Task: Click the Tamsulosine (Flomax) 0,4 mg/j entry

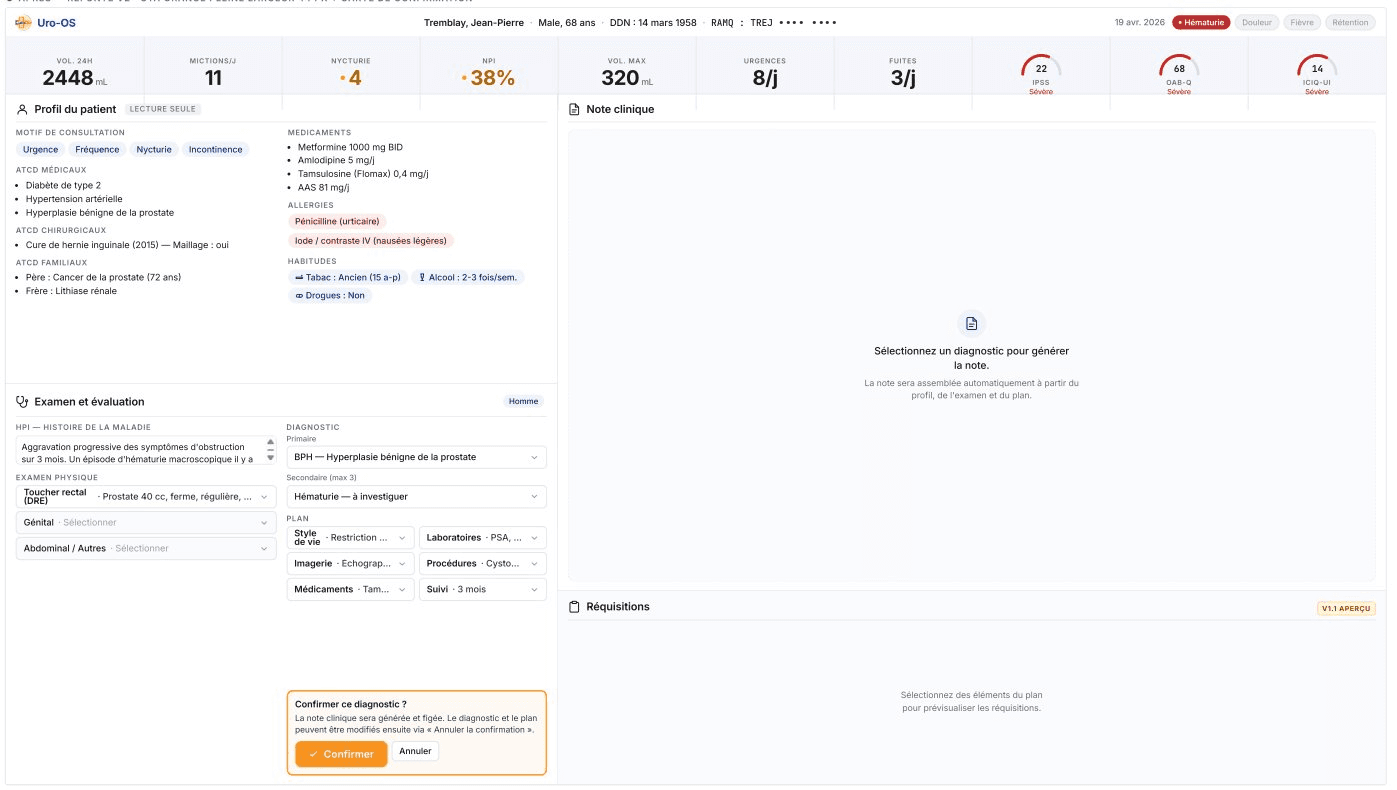Action: [363, 174]
